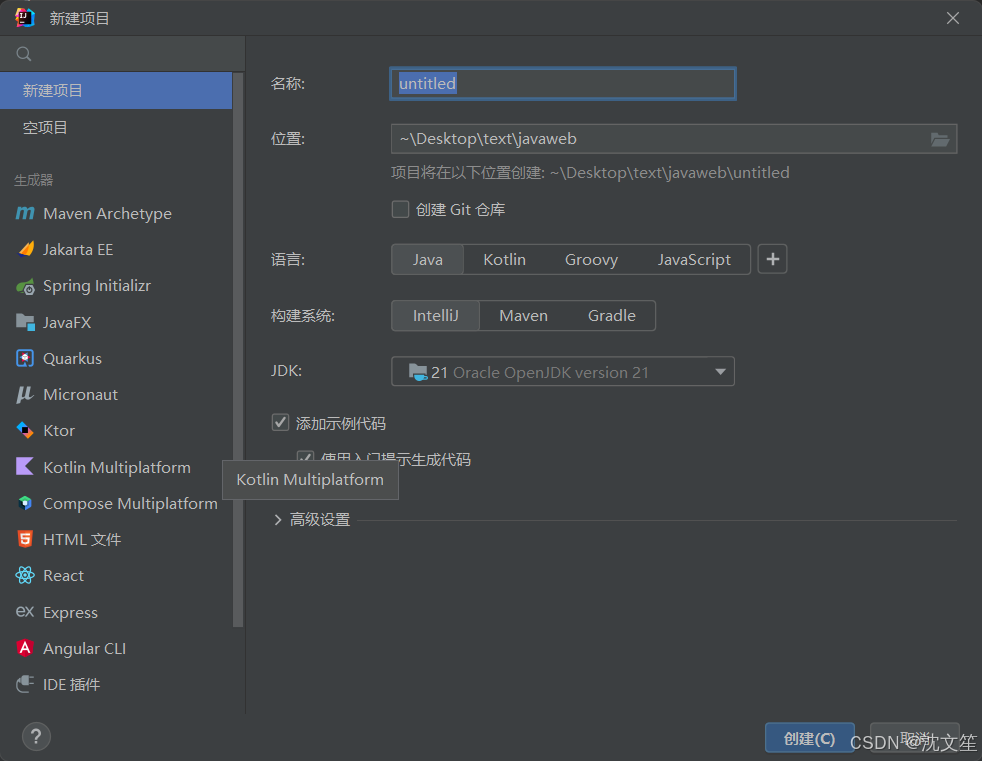Click the Kotlin Multiplatform K icon

point(24,467)
